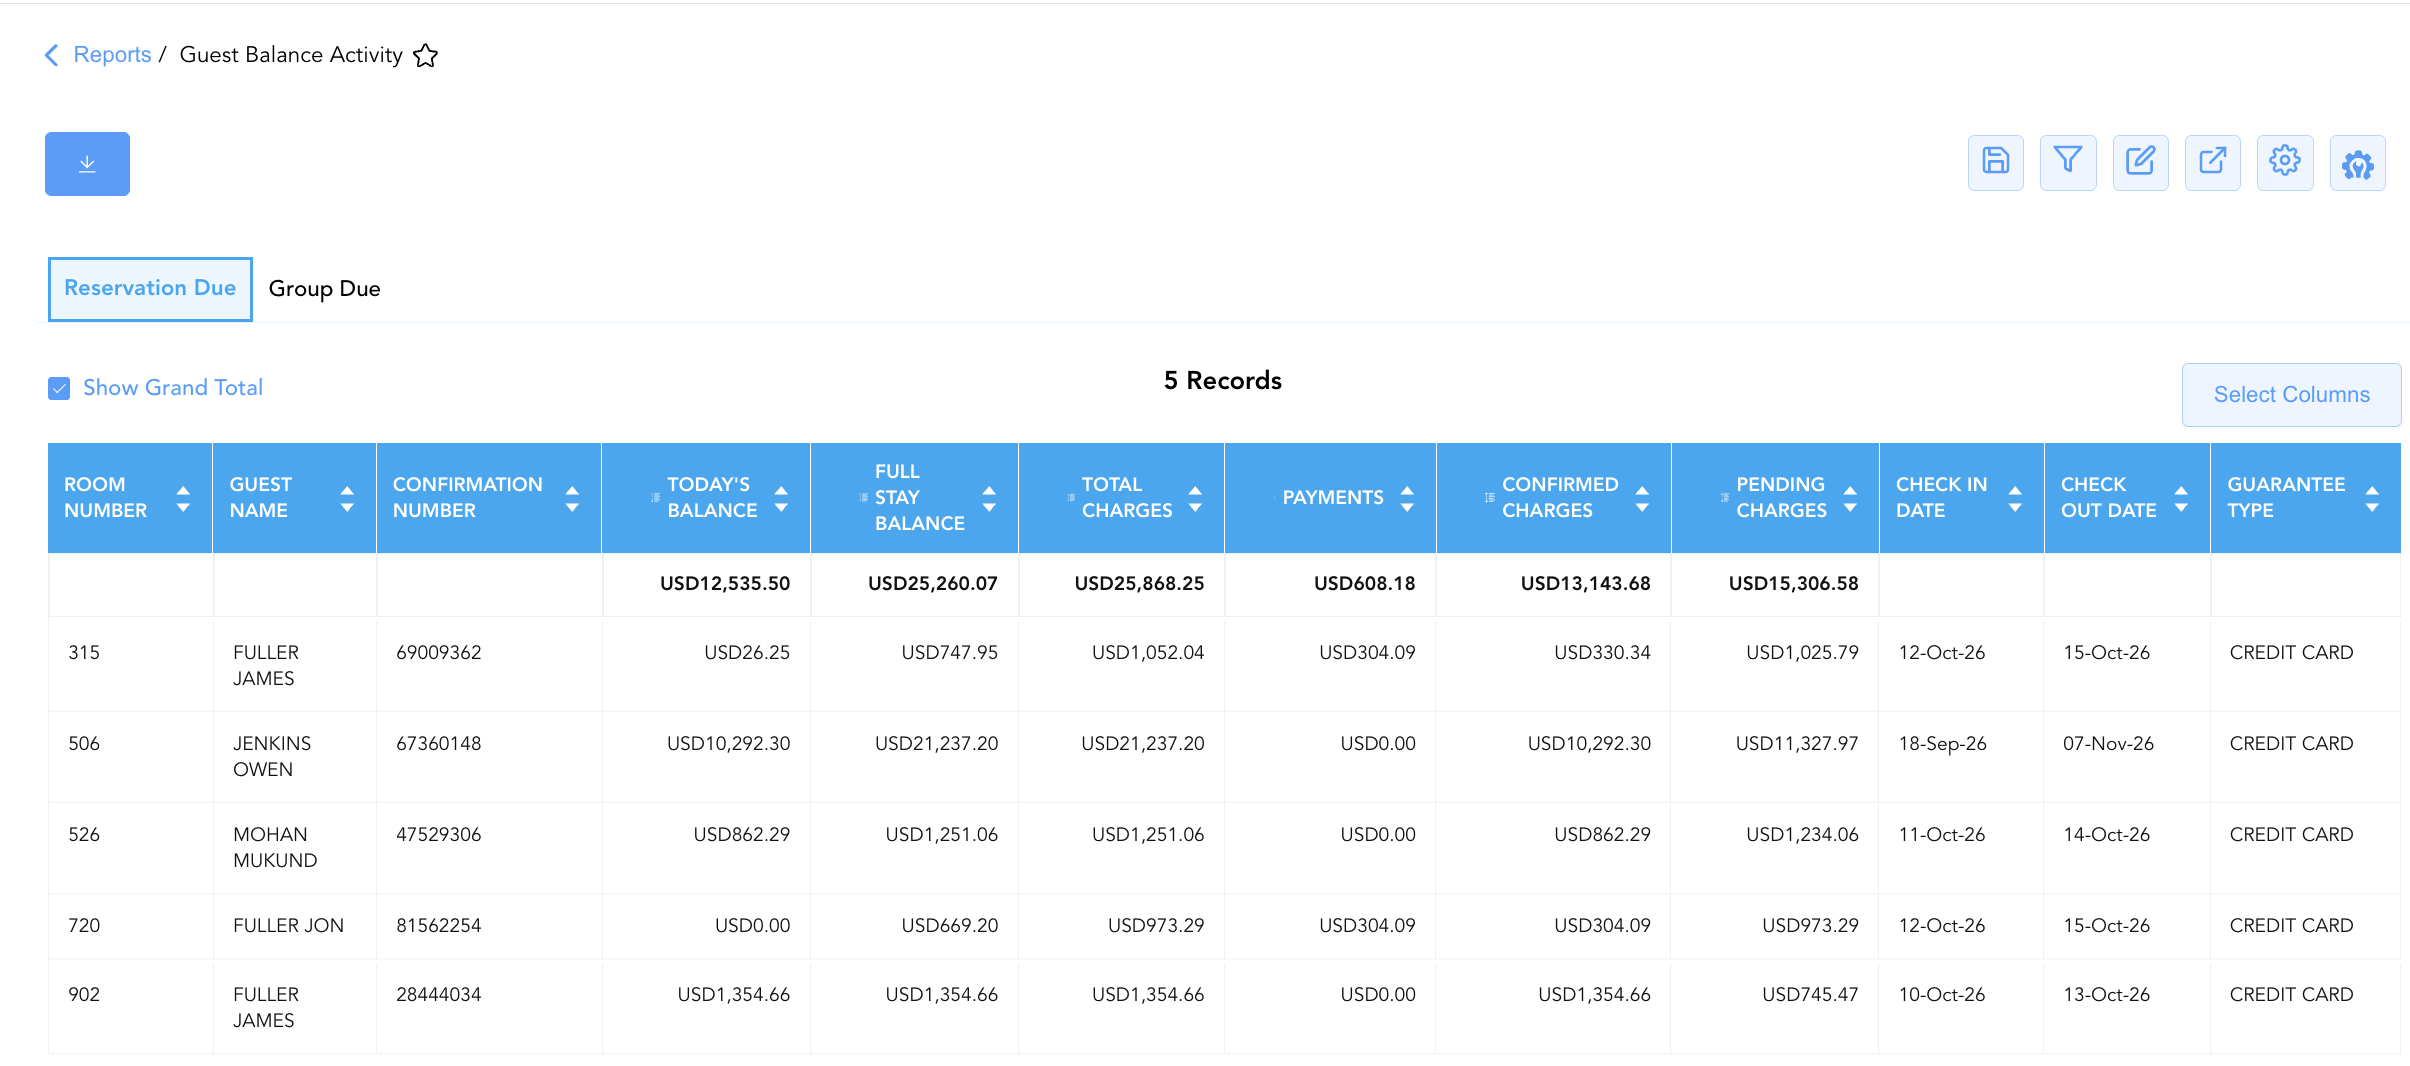Viewport: 2410px width, 1066px height.
Task: Click the export/open external icon
Action: (2213, 162)
